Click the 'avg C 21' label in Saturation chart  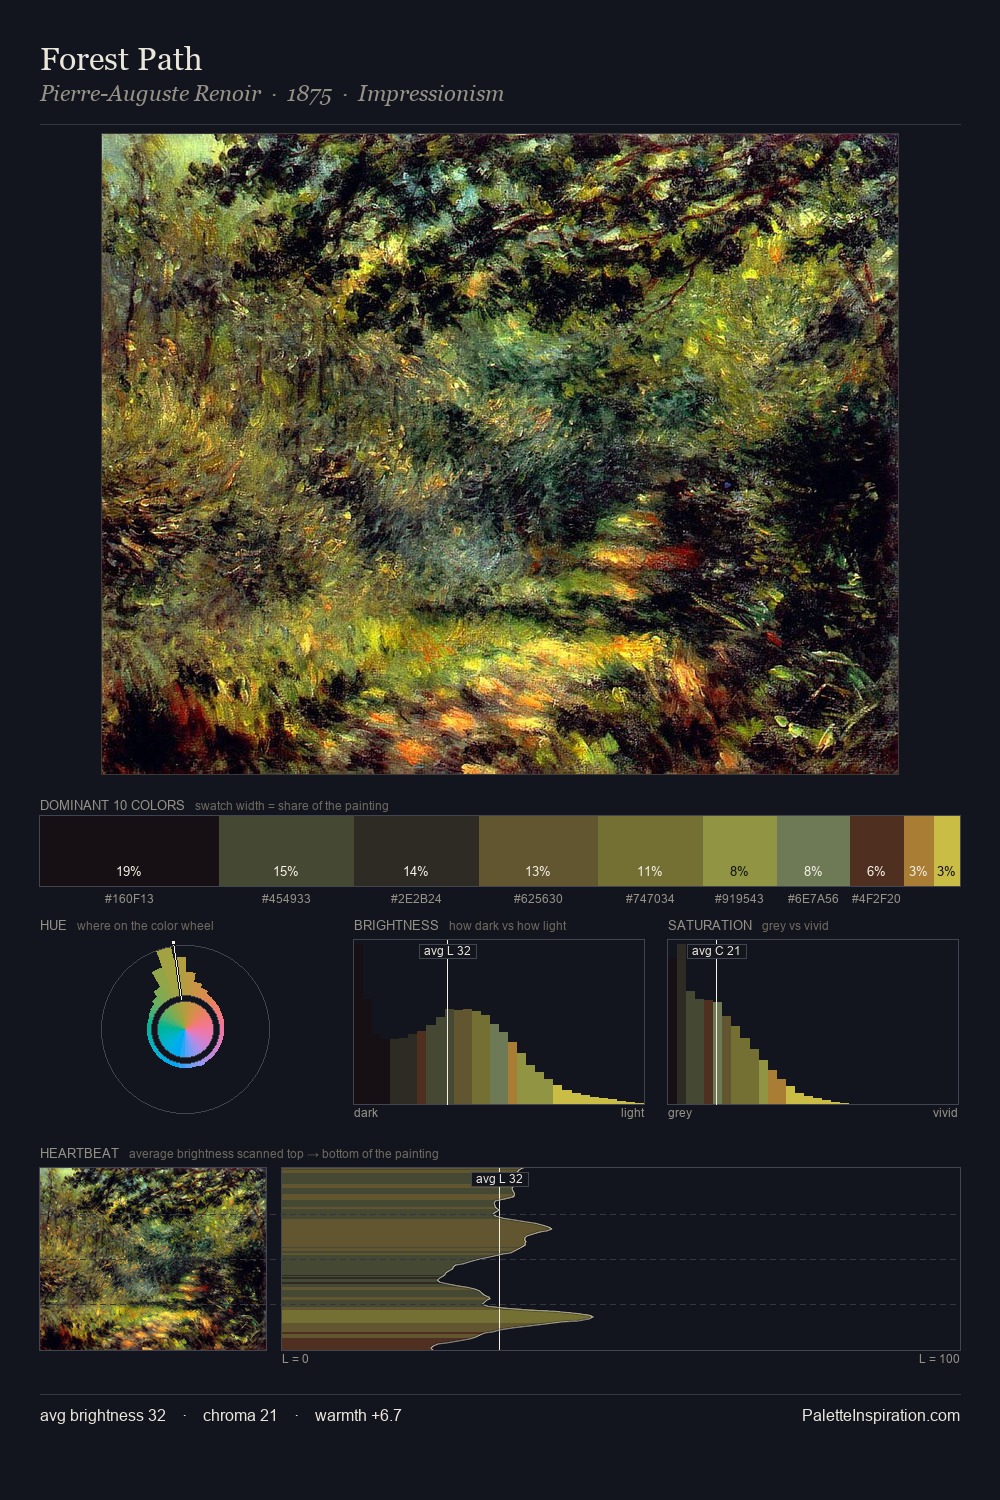pos(716,951)
